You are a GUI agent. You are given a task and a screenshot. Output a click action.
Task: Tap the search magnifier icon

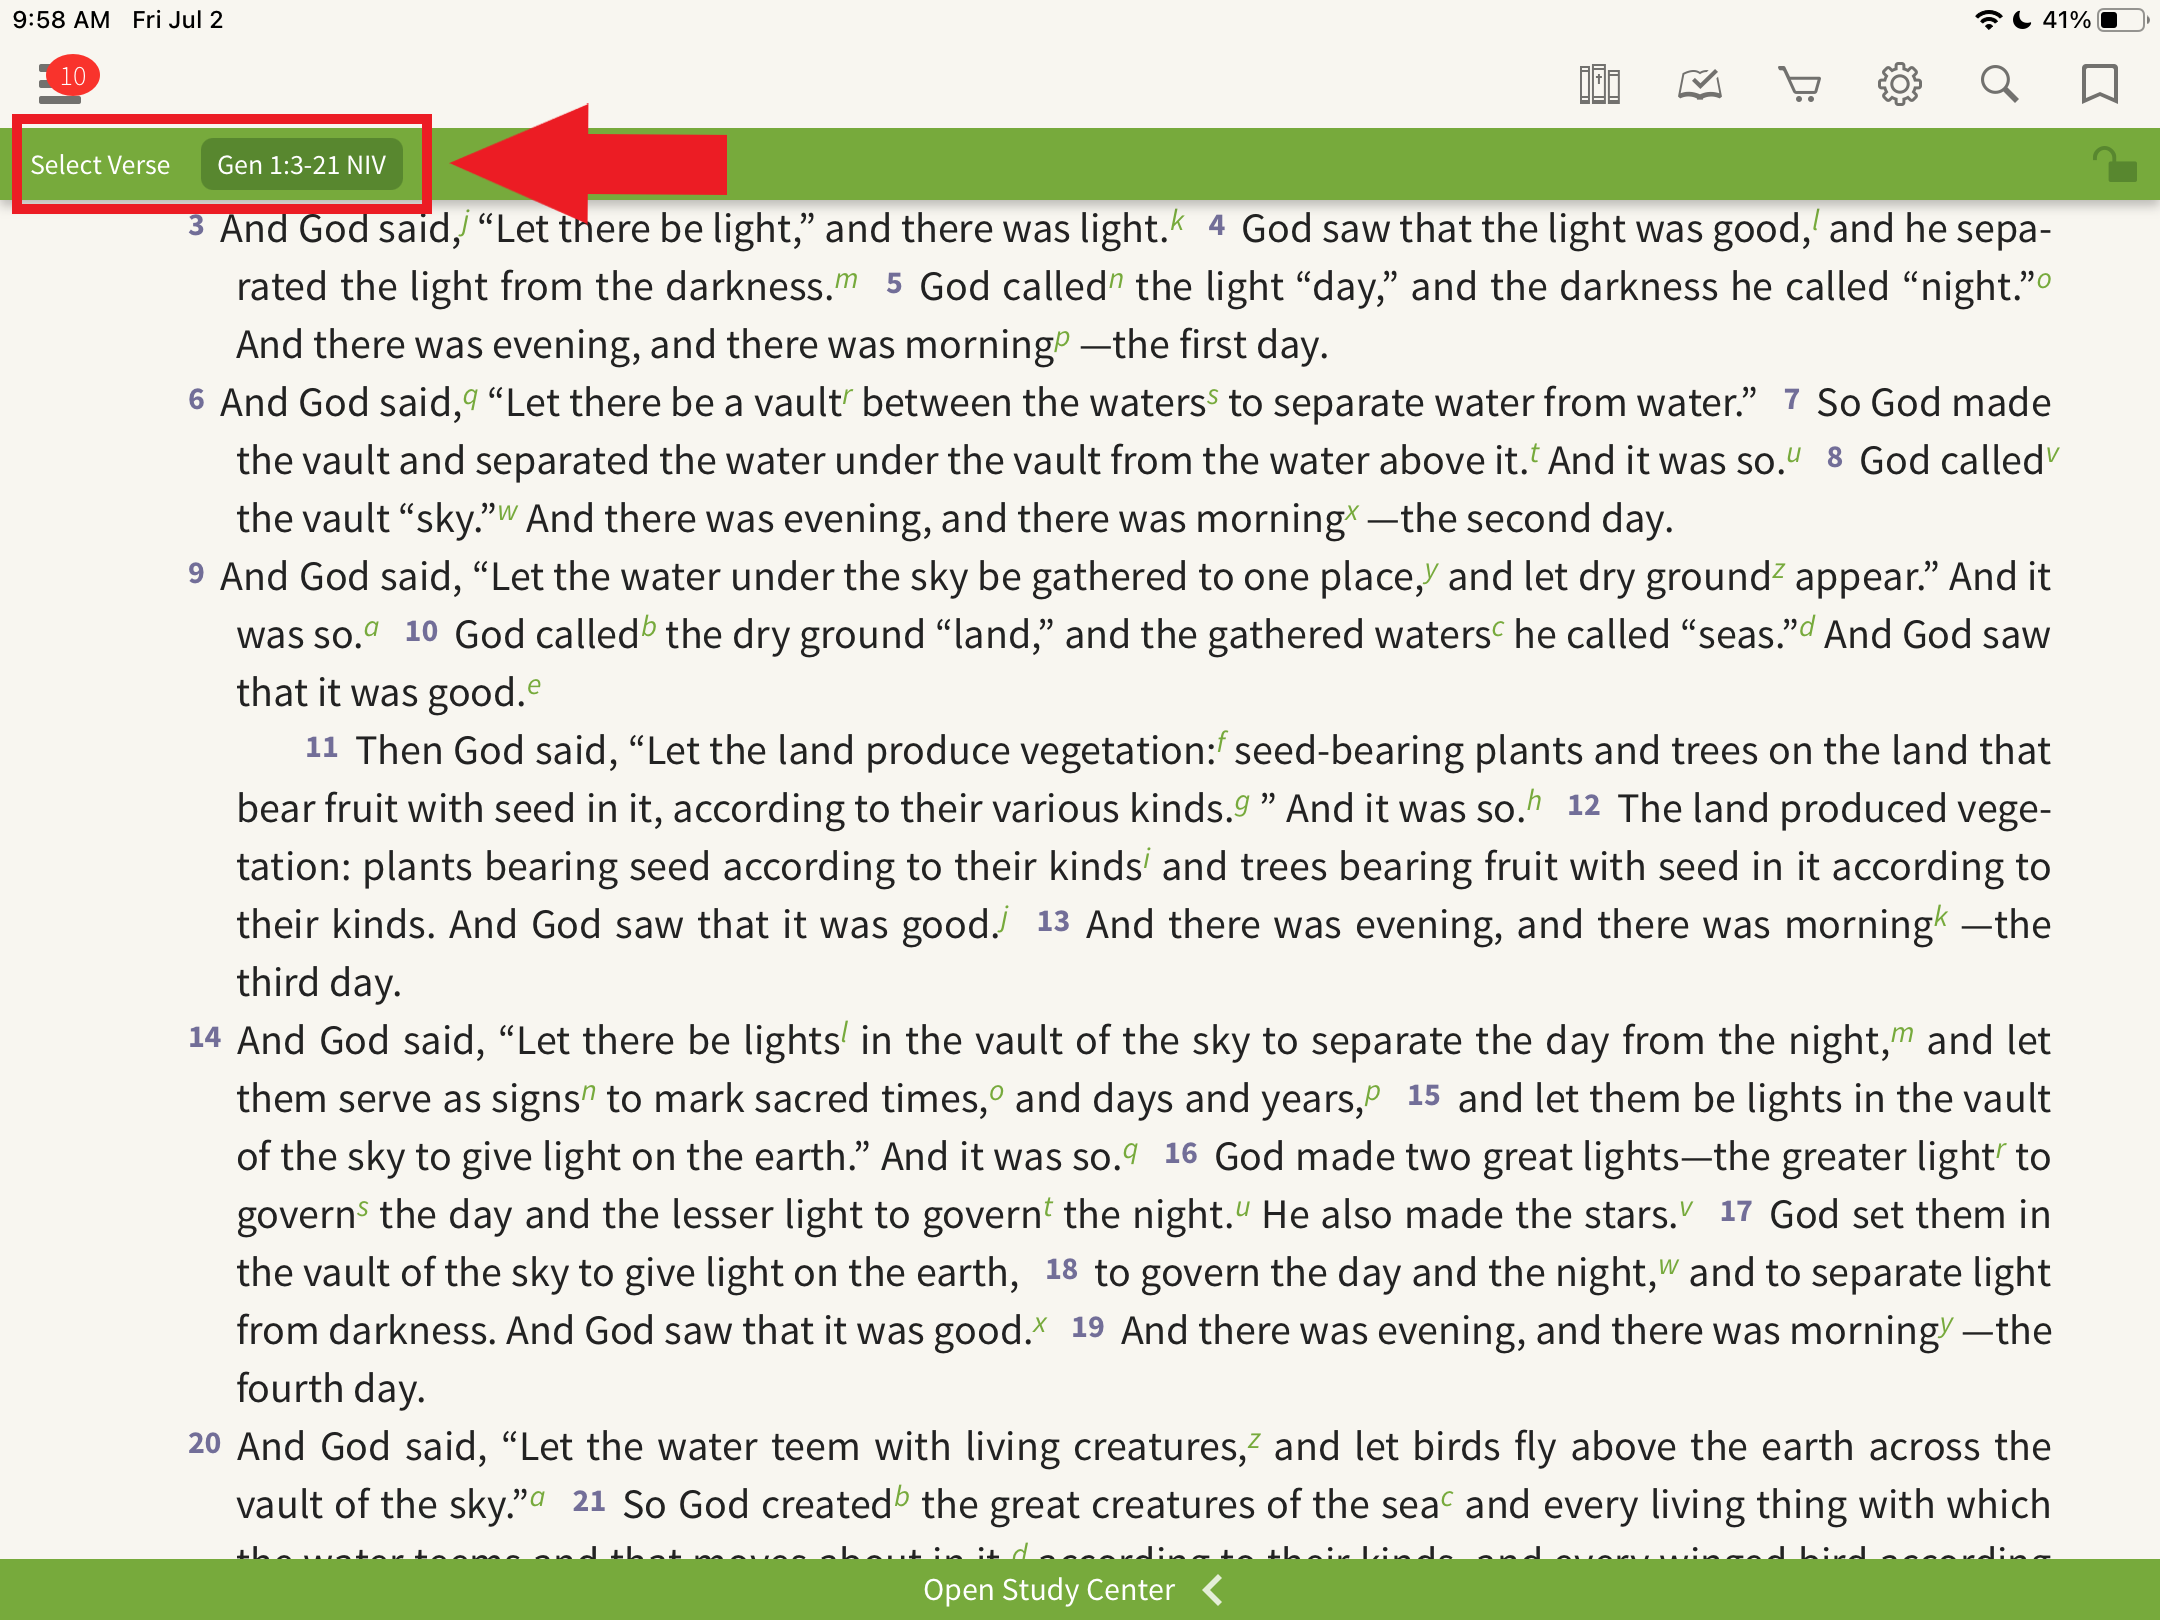pyautogui.click(x=1999, y=84)
